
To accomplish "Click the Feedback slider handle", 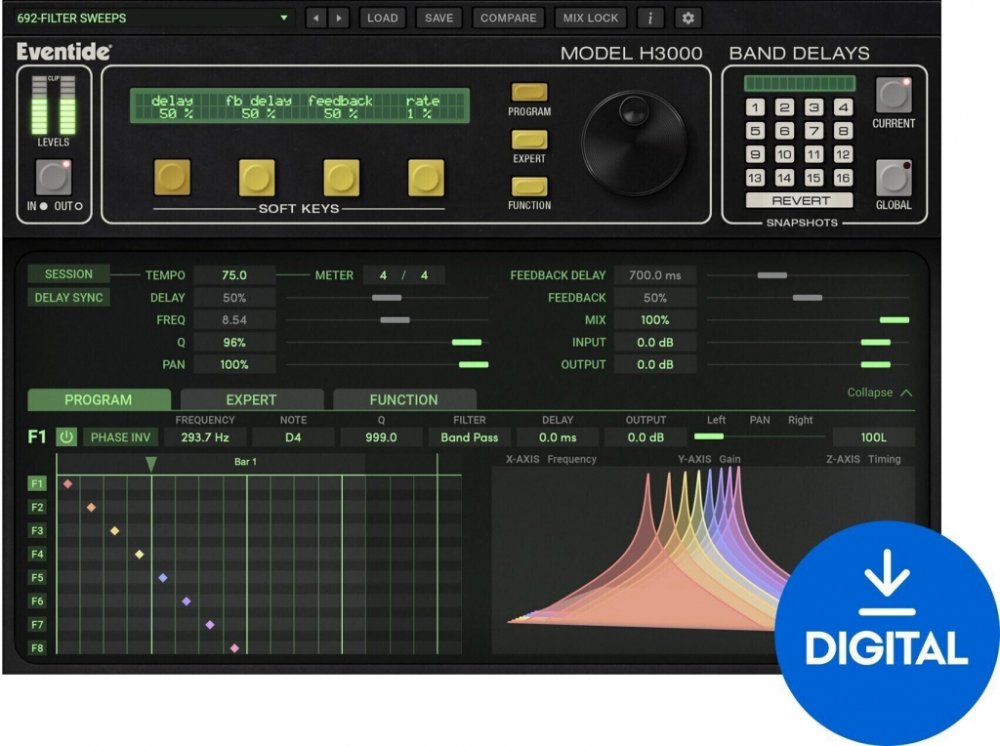I will [807, 298].
